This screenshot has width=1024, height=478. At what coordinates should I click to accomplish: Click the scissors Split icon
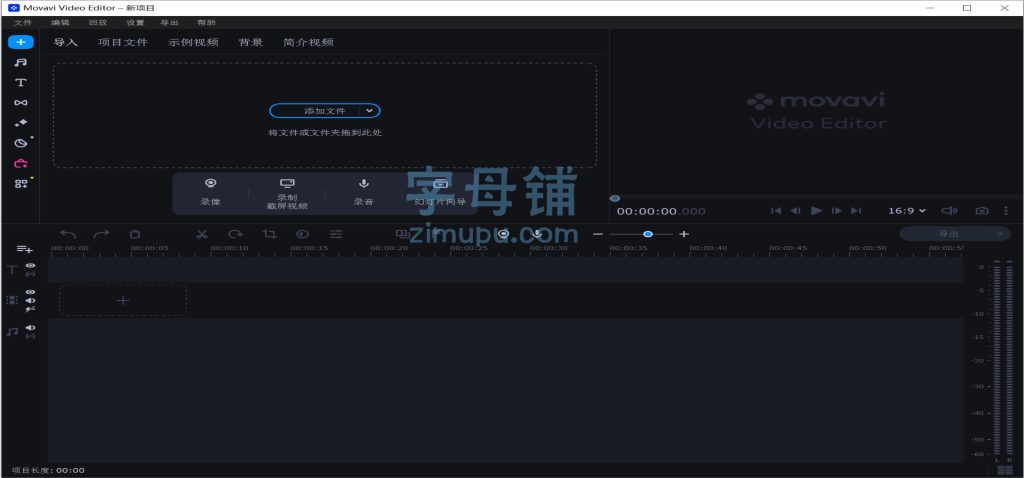[202, 234]
